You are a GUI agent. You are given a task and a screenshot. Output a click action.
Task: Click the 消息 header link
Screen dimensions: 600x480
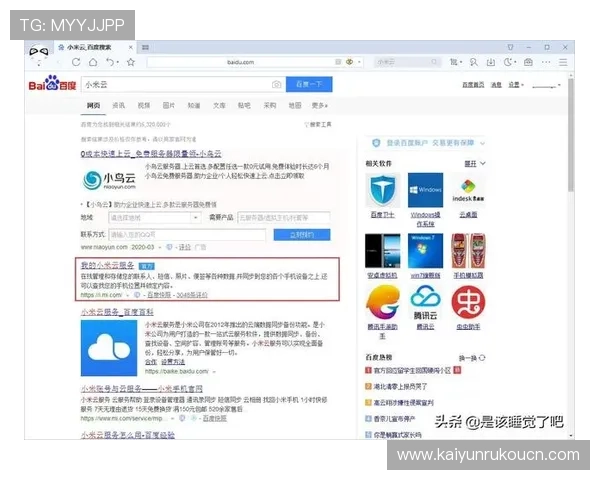coord(496,85)
